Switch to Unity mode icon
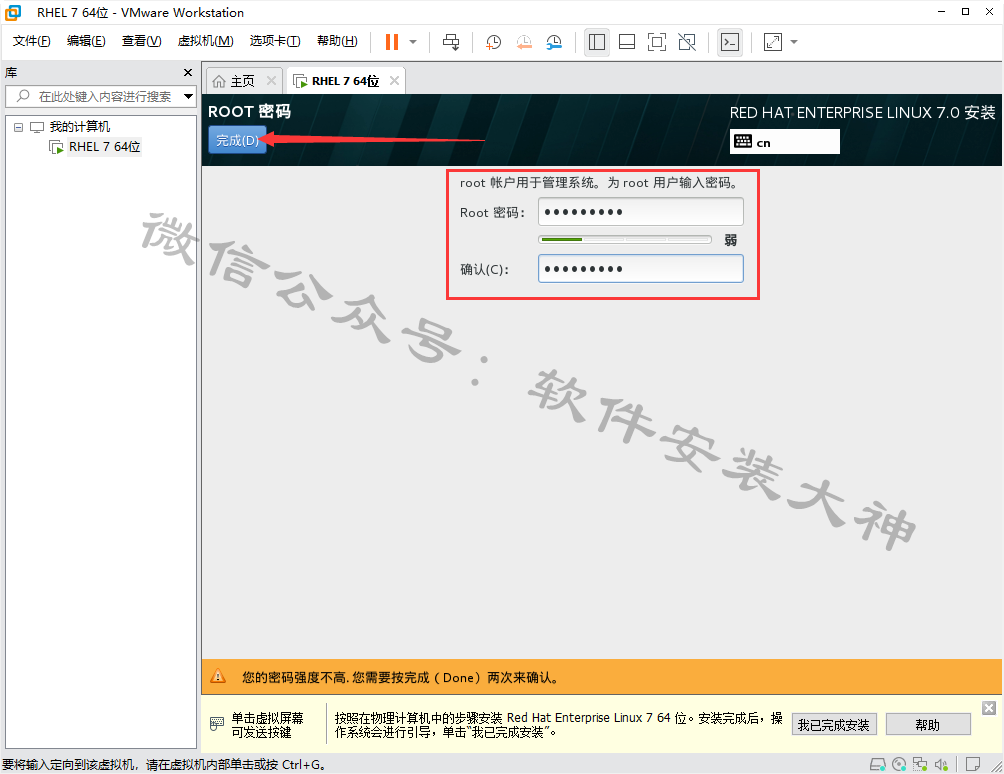1004x774 pixels. pyautogui.click(x=687, y=42)
